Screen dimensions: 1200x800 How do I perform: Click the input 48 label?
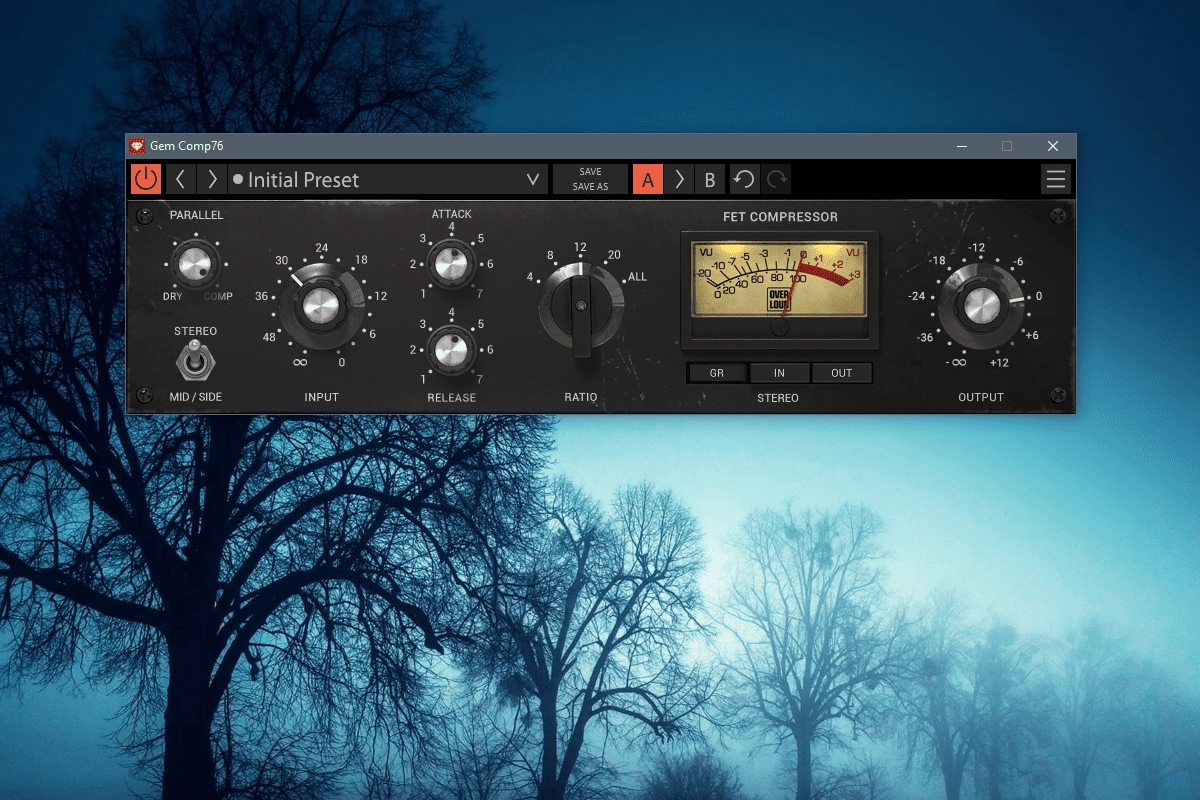[269, 337]
